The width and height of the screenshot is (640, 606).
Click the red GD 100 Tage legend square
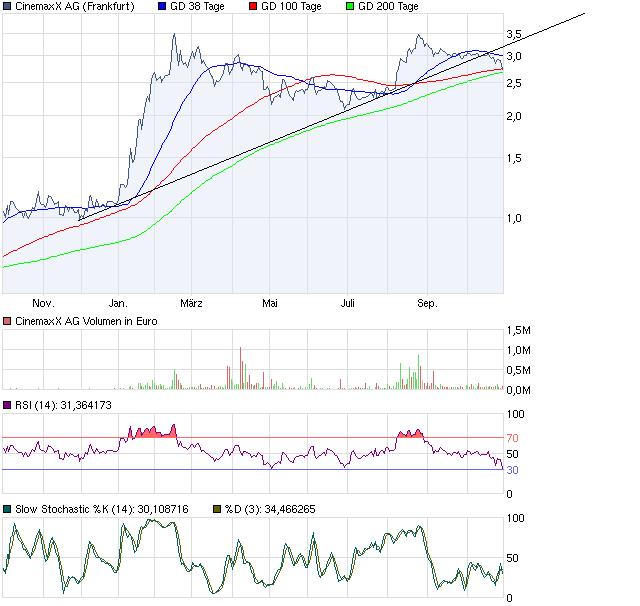tap(252, 7)
